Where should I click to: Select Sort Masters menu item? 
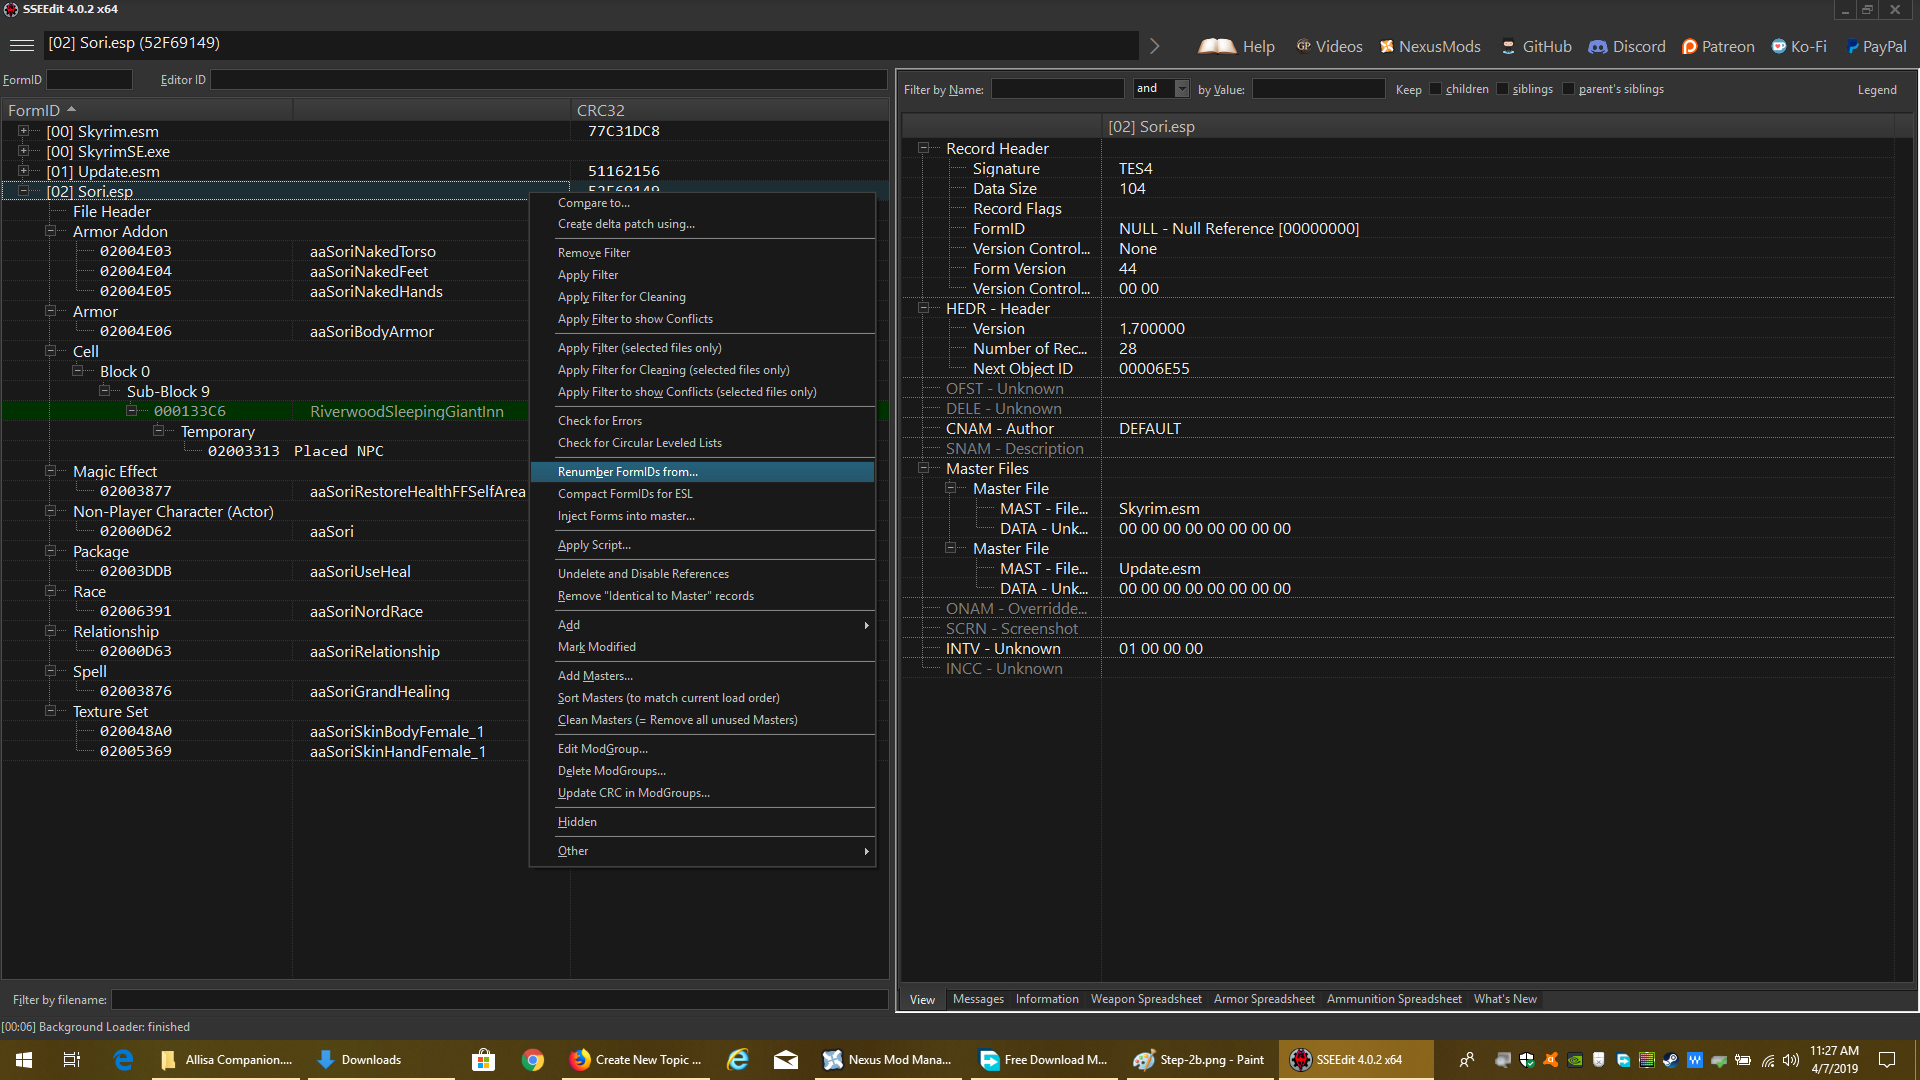pyautogui.click(x=702, y=698)
